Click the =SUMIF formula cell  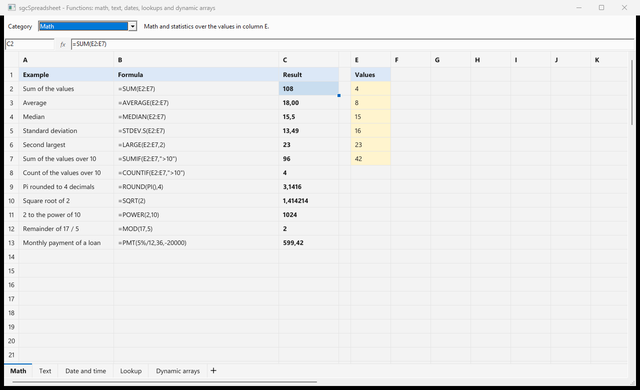(x=196, y=159)
